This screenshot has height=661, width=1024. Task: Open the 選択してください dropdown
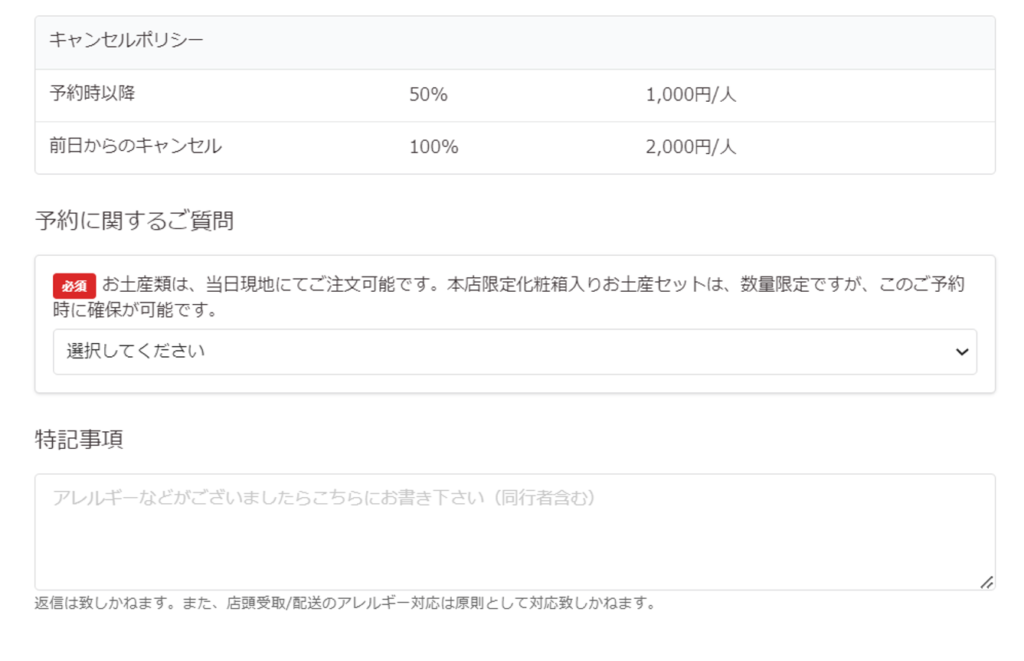click(500, 352)
